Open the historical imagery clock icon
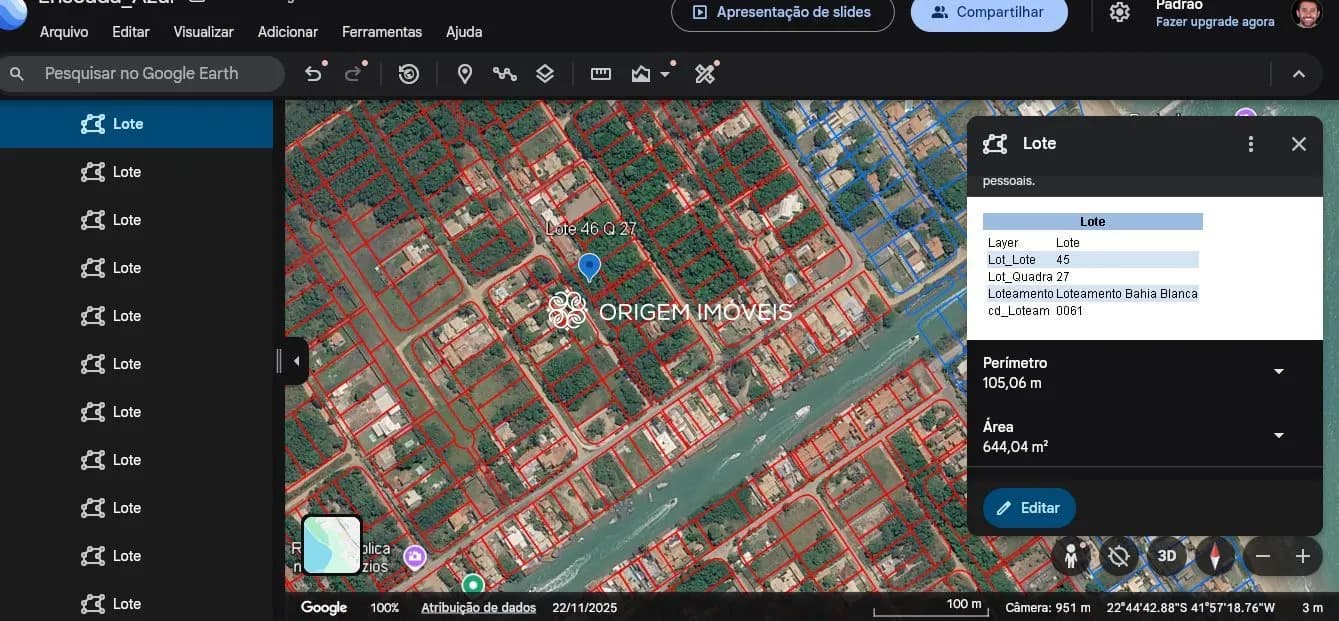1339x621 pixels. 409,74
